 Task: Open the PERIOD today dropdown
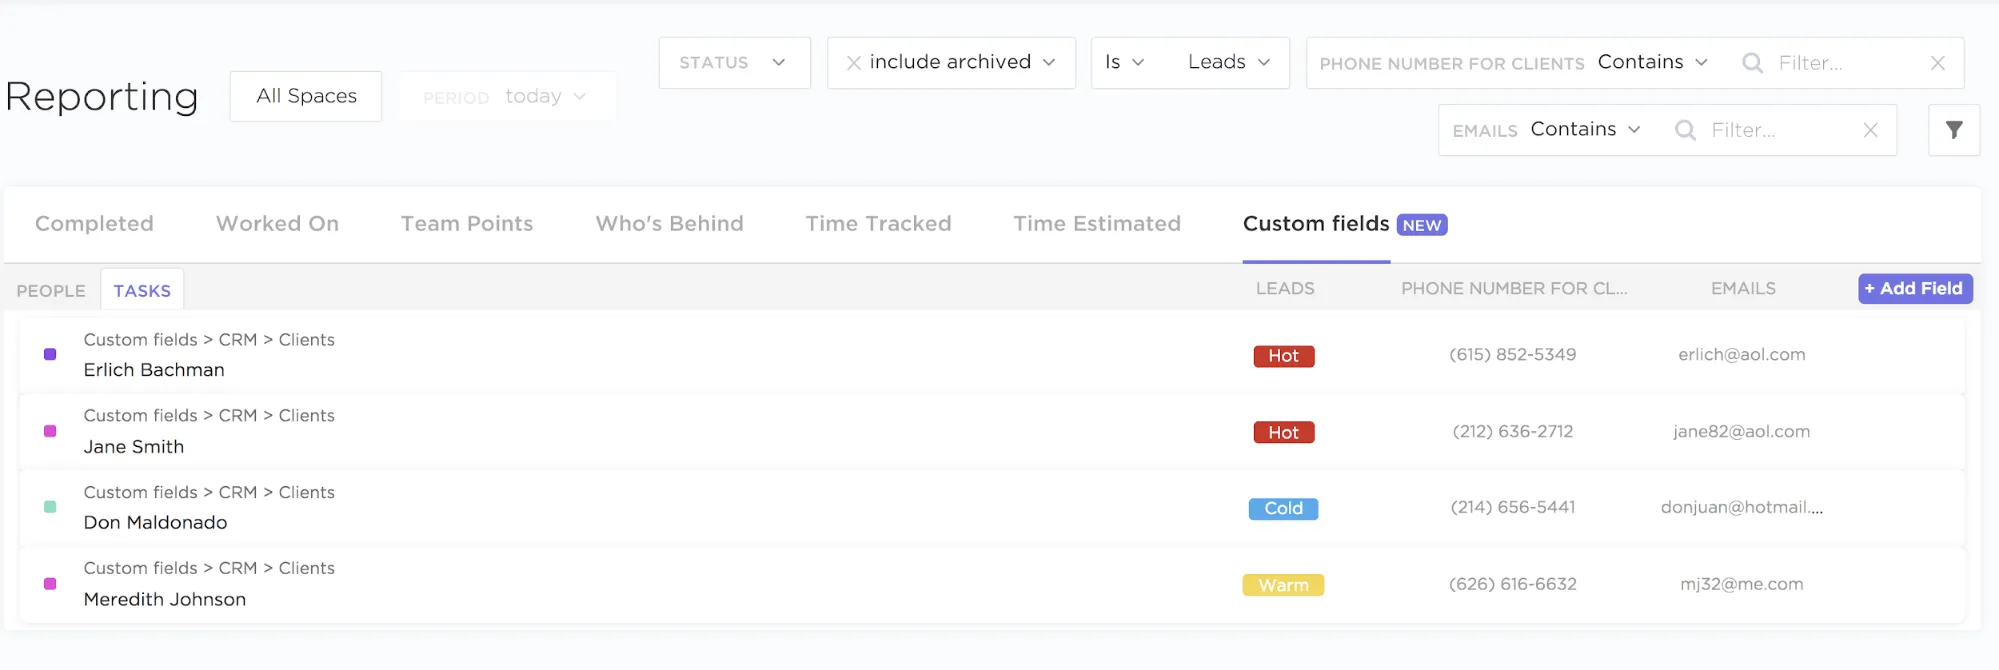pos(507,96)
